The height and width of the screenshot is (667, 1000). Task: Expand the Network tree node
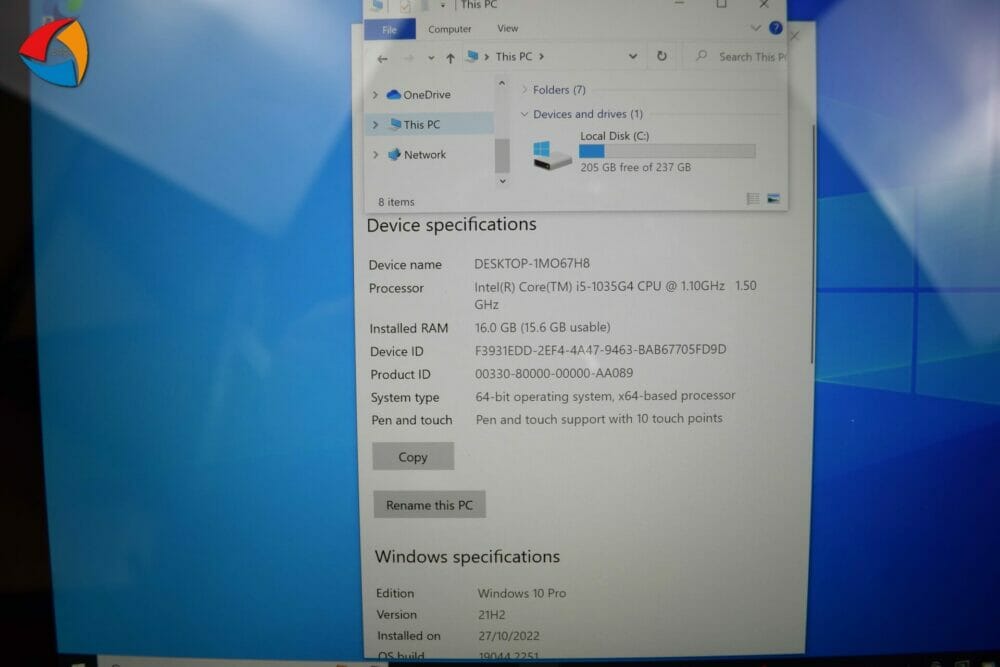point(376,154)
